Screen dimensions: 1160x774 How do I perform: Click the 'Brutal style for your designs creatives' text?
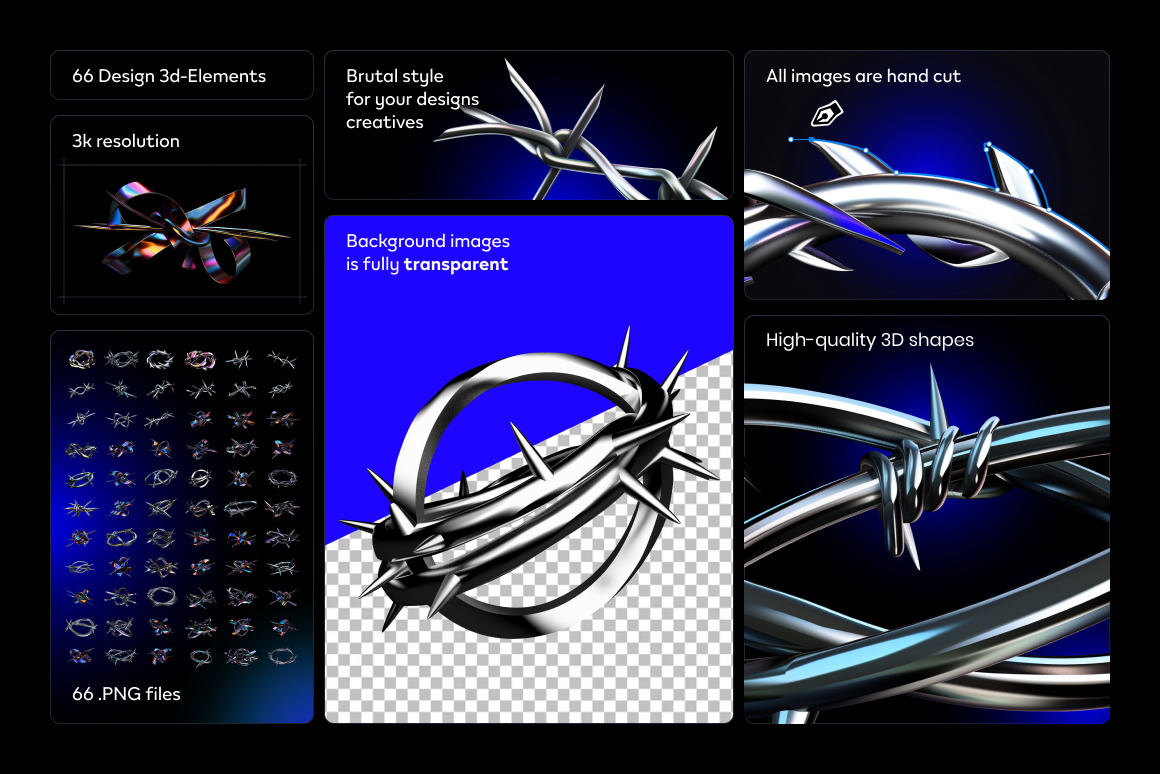412,99
